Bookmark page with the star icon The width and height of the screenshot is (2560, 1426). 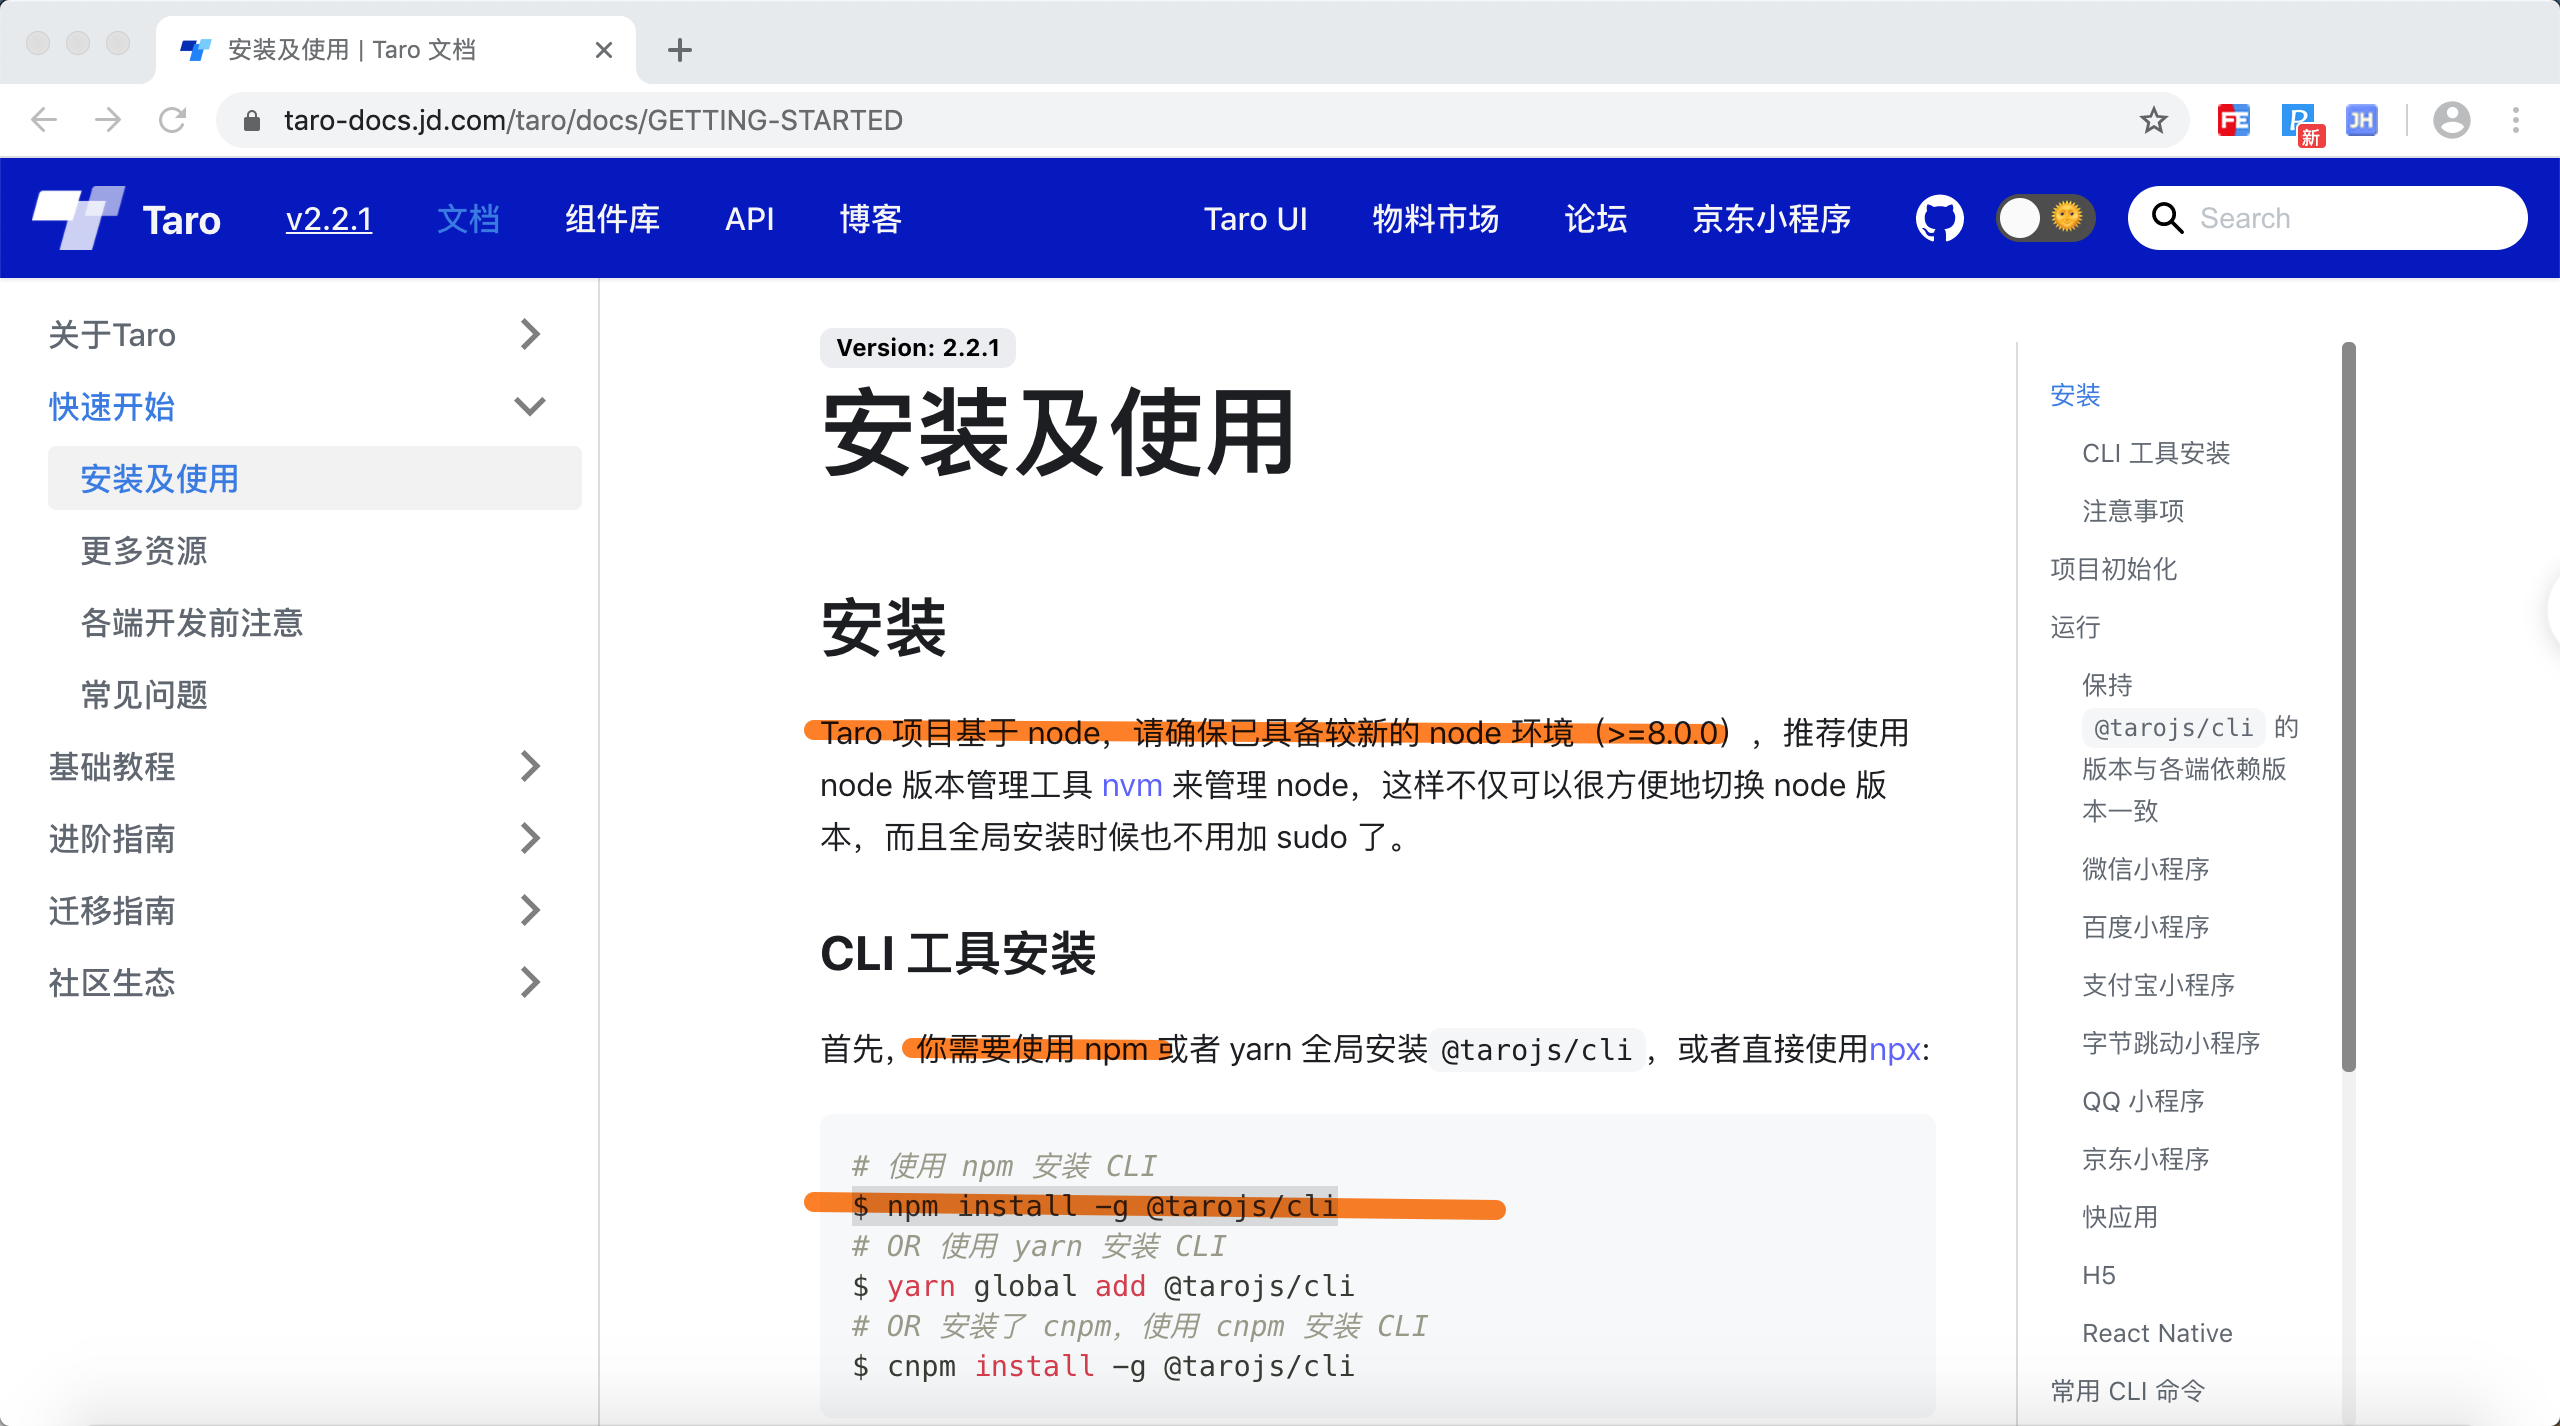pos(2153,121)
